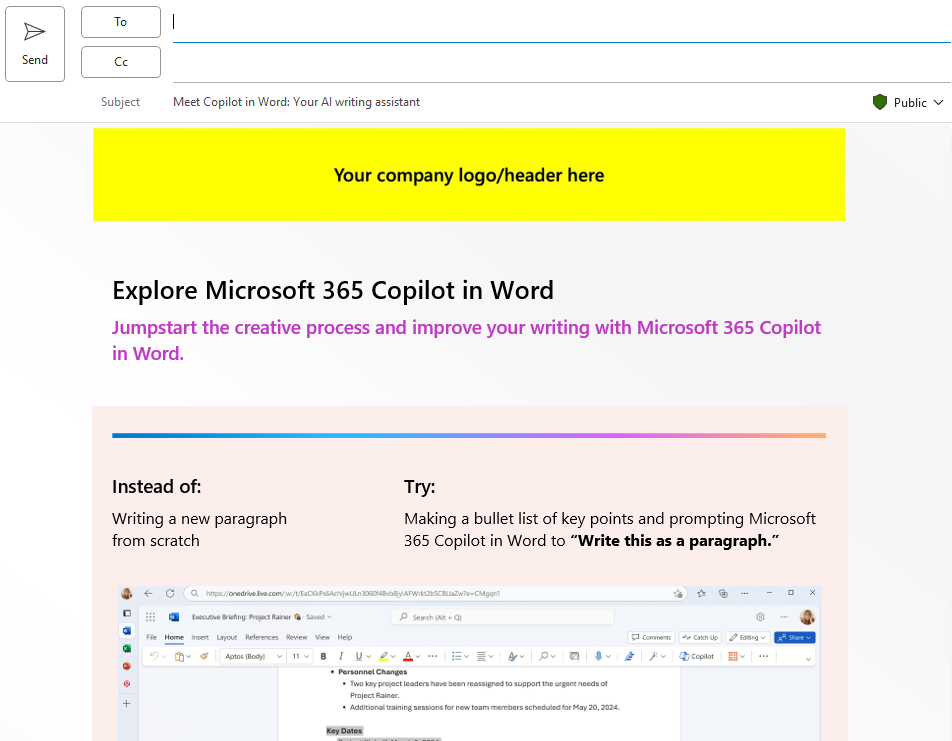Click the Find magnifier icon in embedded ribbon

tap(544, 656)
